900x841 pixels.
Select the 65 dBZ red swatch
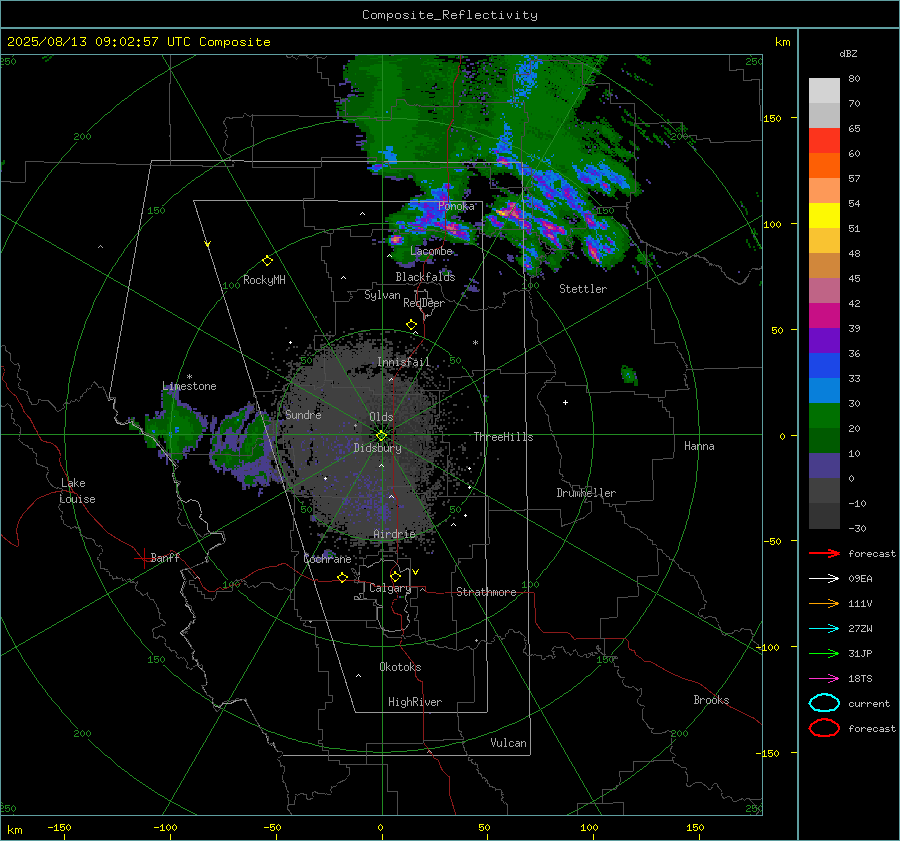pos(824,140)
